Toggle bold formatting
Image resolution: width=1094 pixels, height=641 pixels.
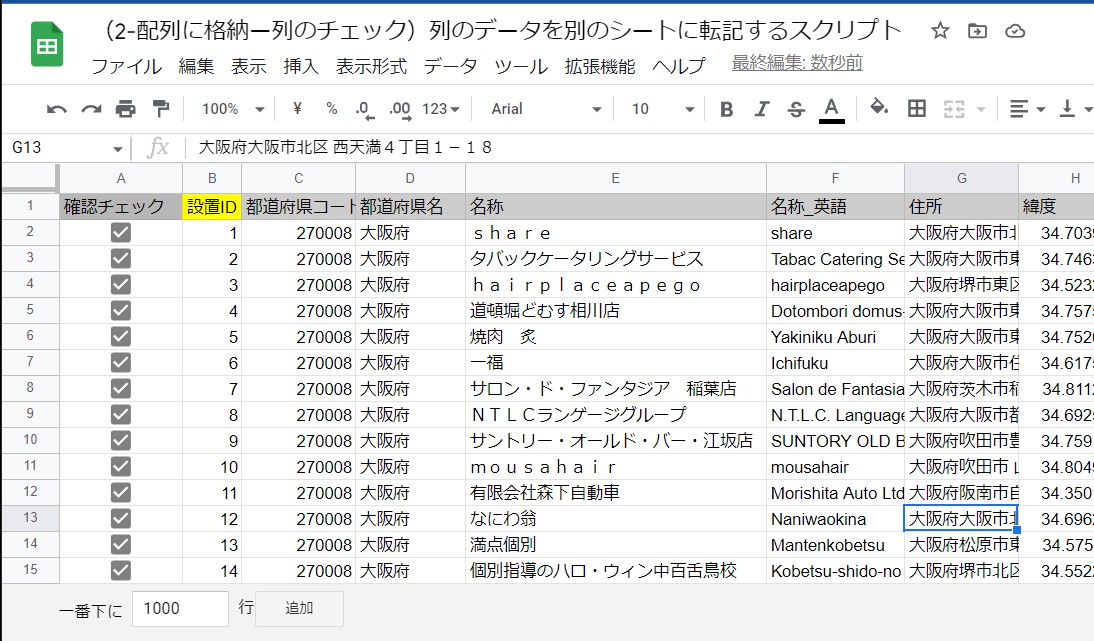pos(726,109)
